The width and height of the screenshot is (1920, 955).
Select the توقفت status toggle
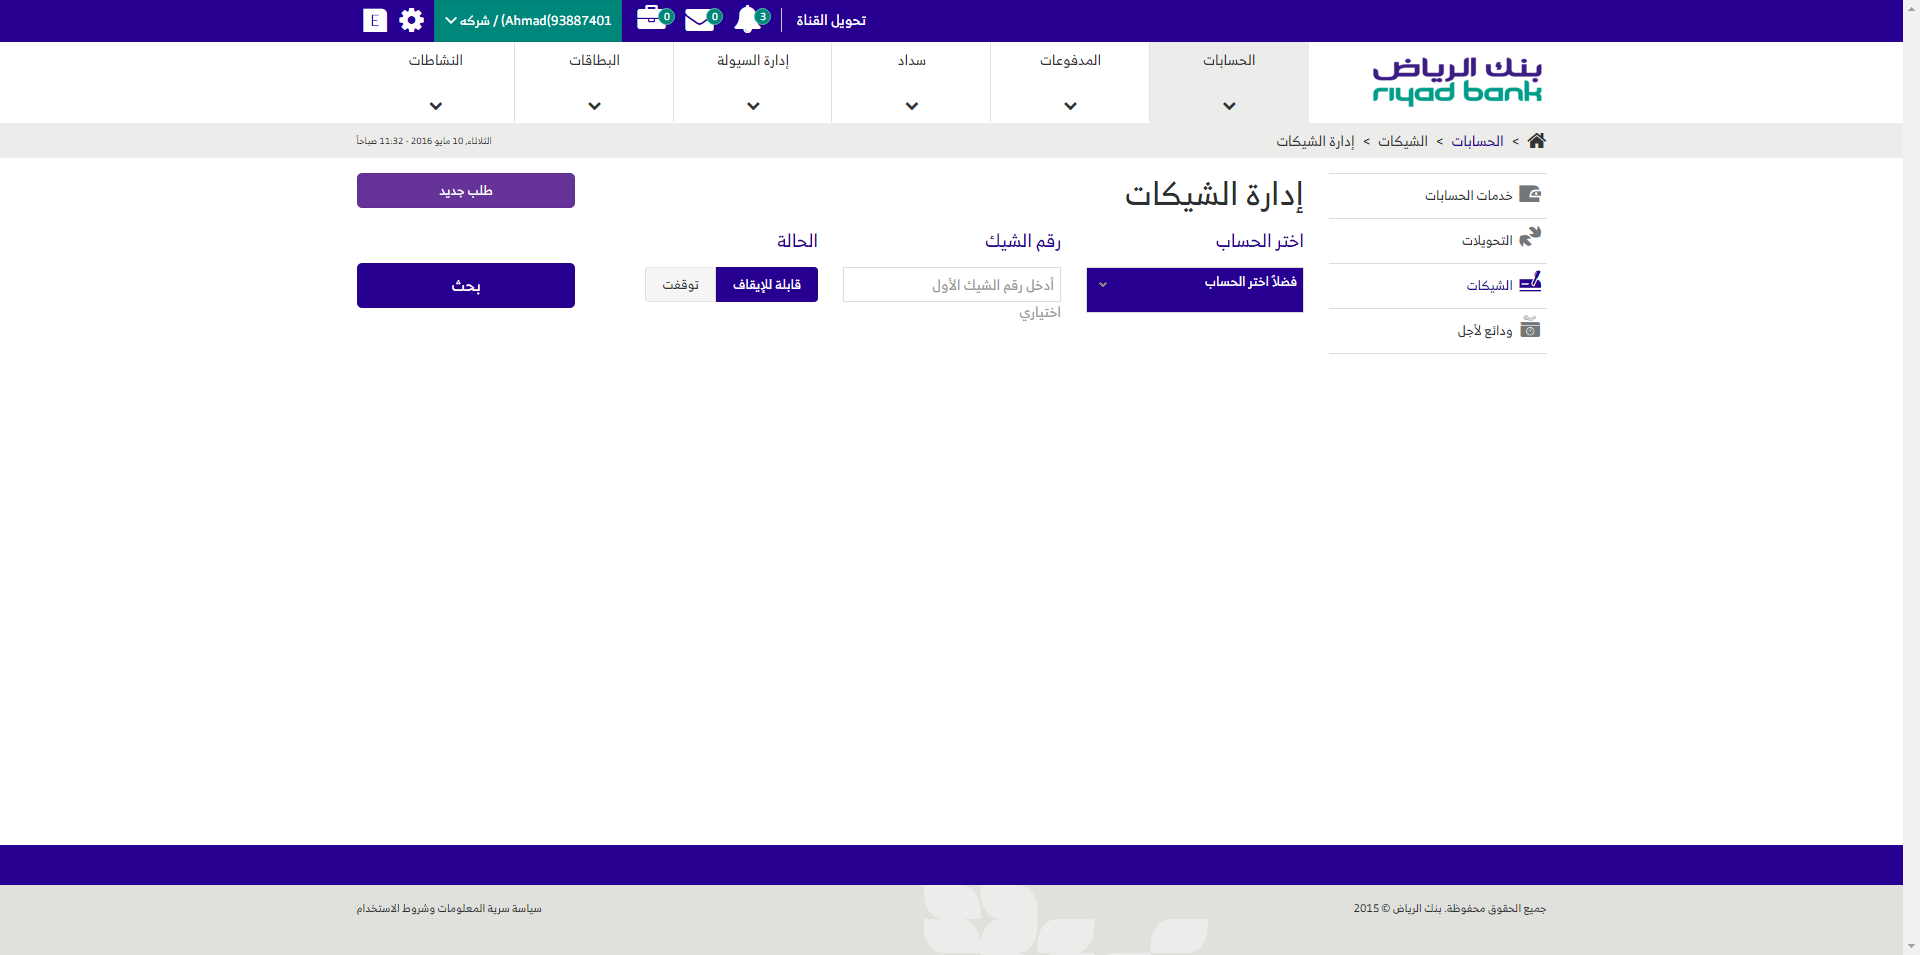click(680, 285)
